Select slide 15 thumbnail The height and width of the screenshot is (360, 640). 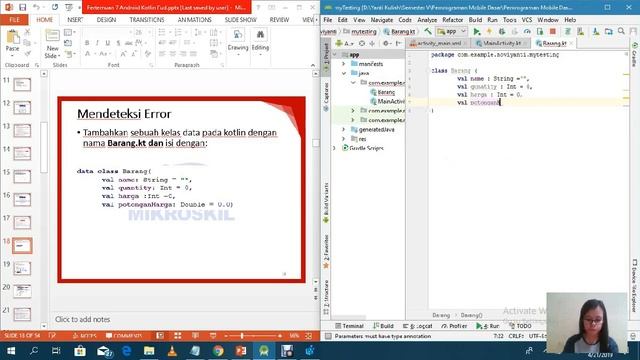tap(22, 176)
